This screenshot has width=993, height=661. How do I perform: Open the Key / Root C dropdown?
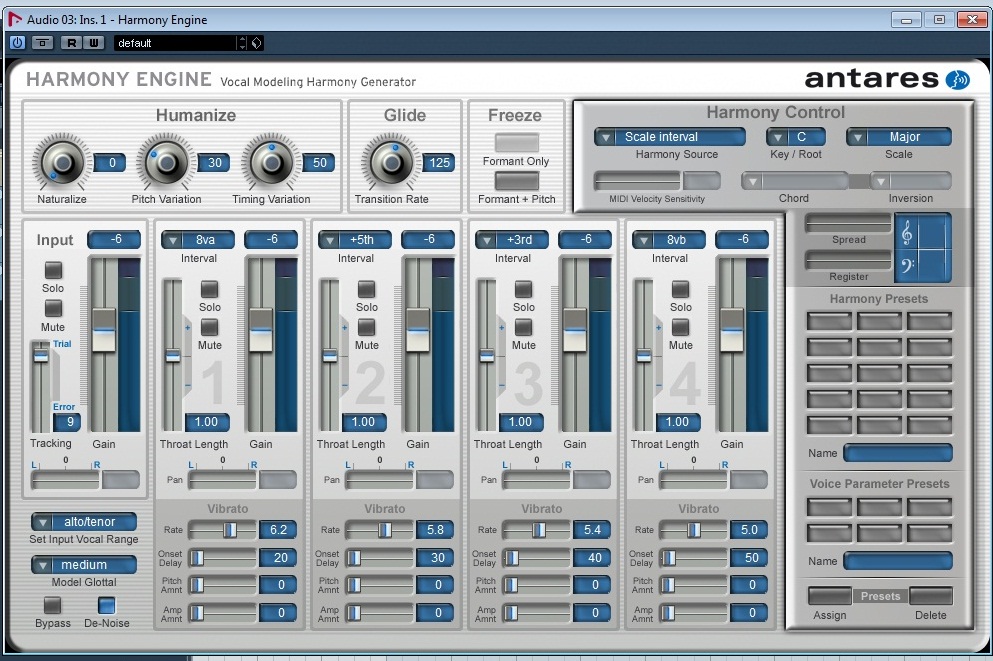pos(796,137)
